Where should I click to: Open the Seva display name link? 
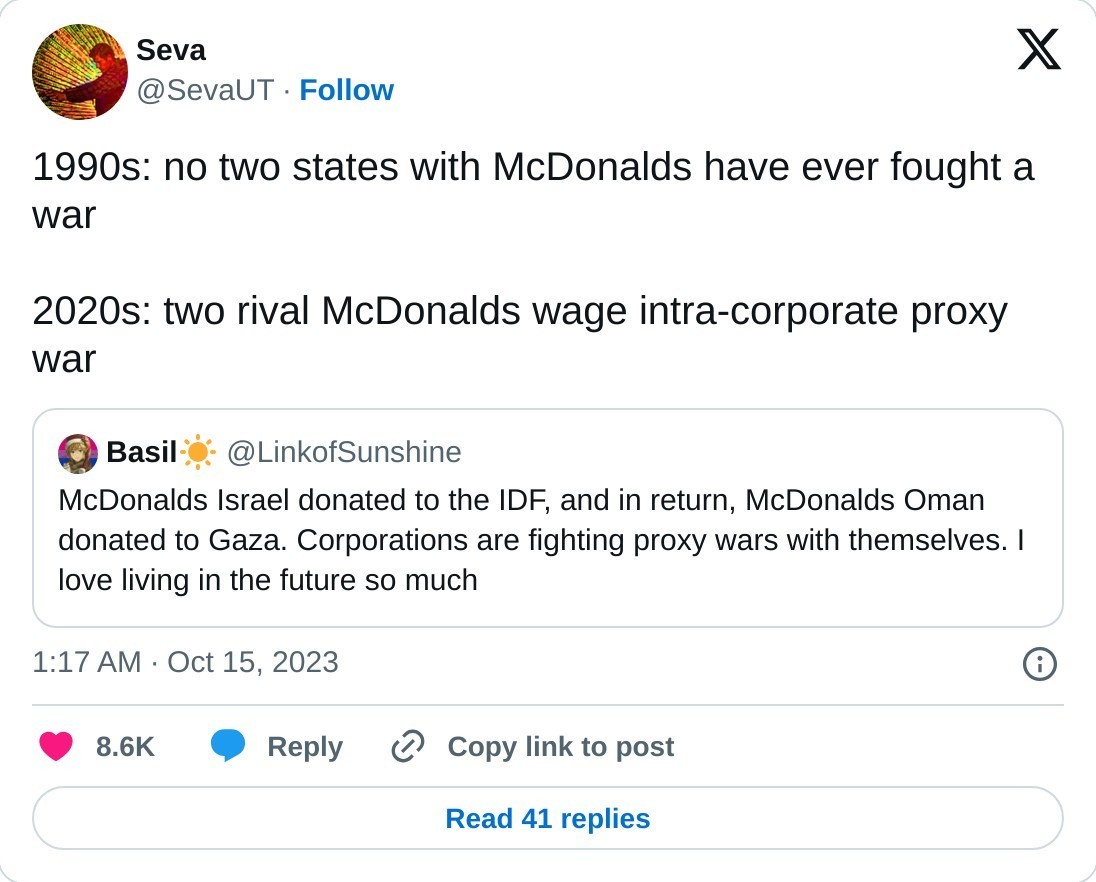pos(171,49)
